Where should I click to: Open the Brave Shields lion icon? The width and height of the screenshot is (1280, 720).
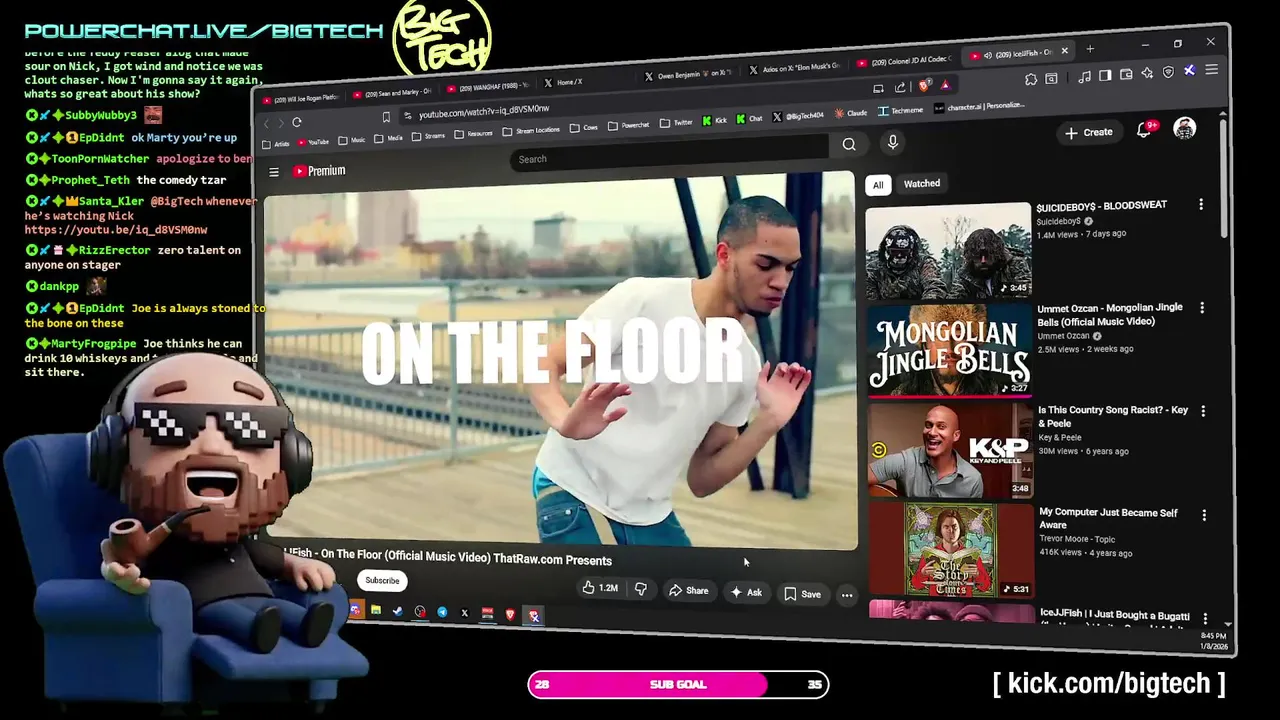(923, 85)
